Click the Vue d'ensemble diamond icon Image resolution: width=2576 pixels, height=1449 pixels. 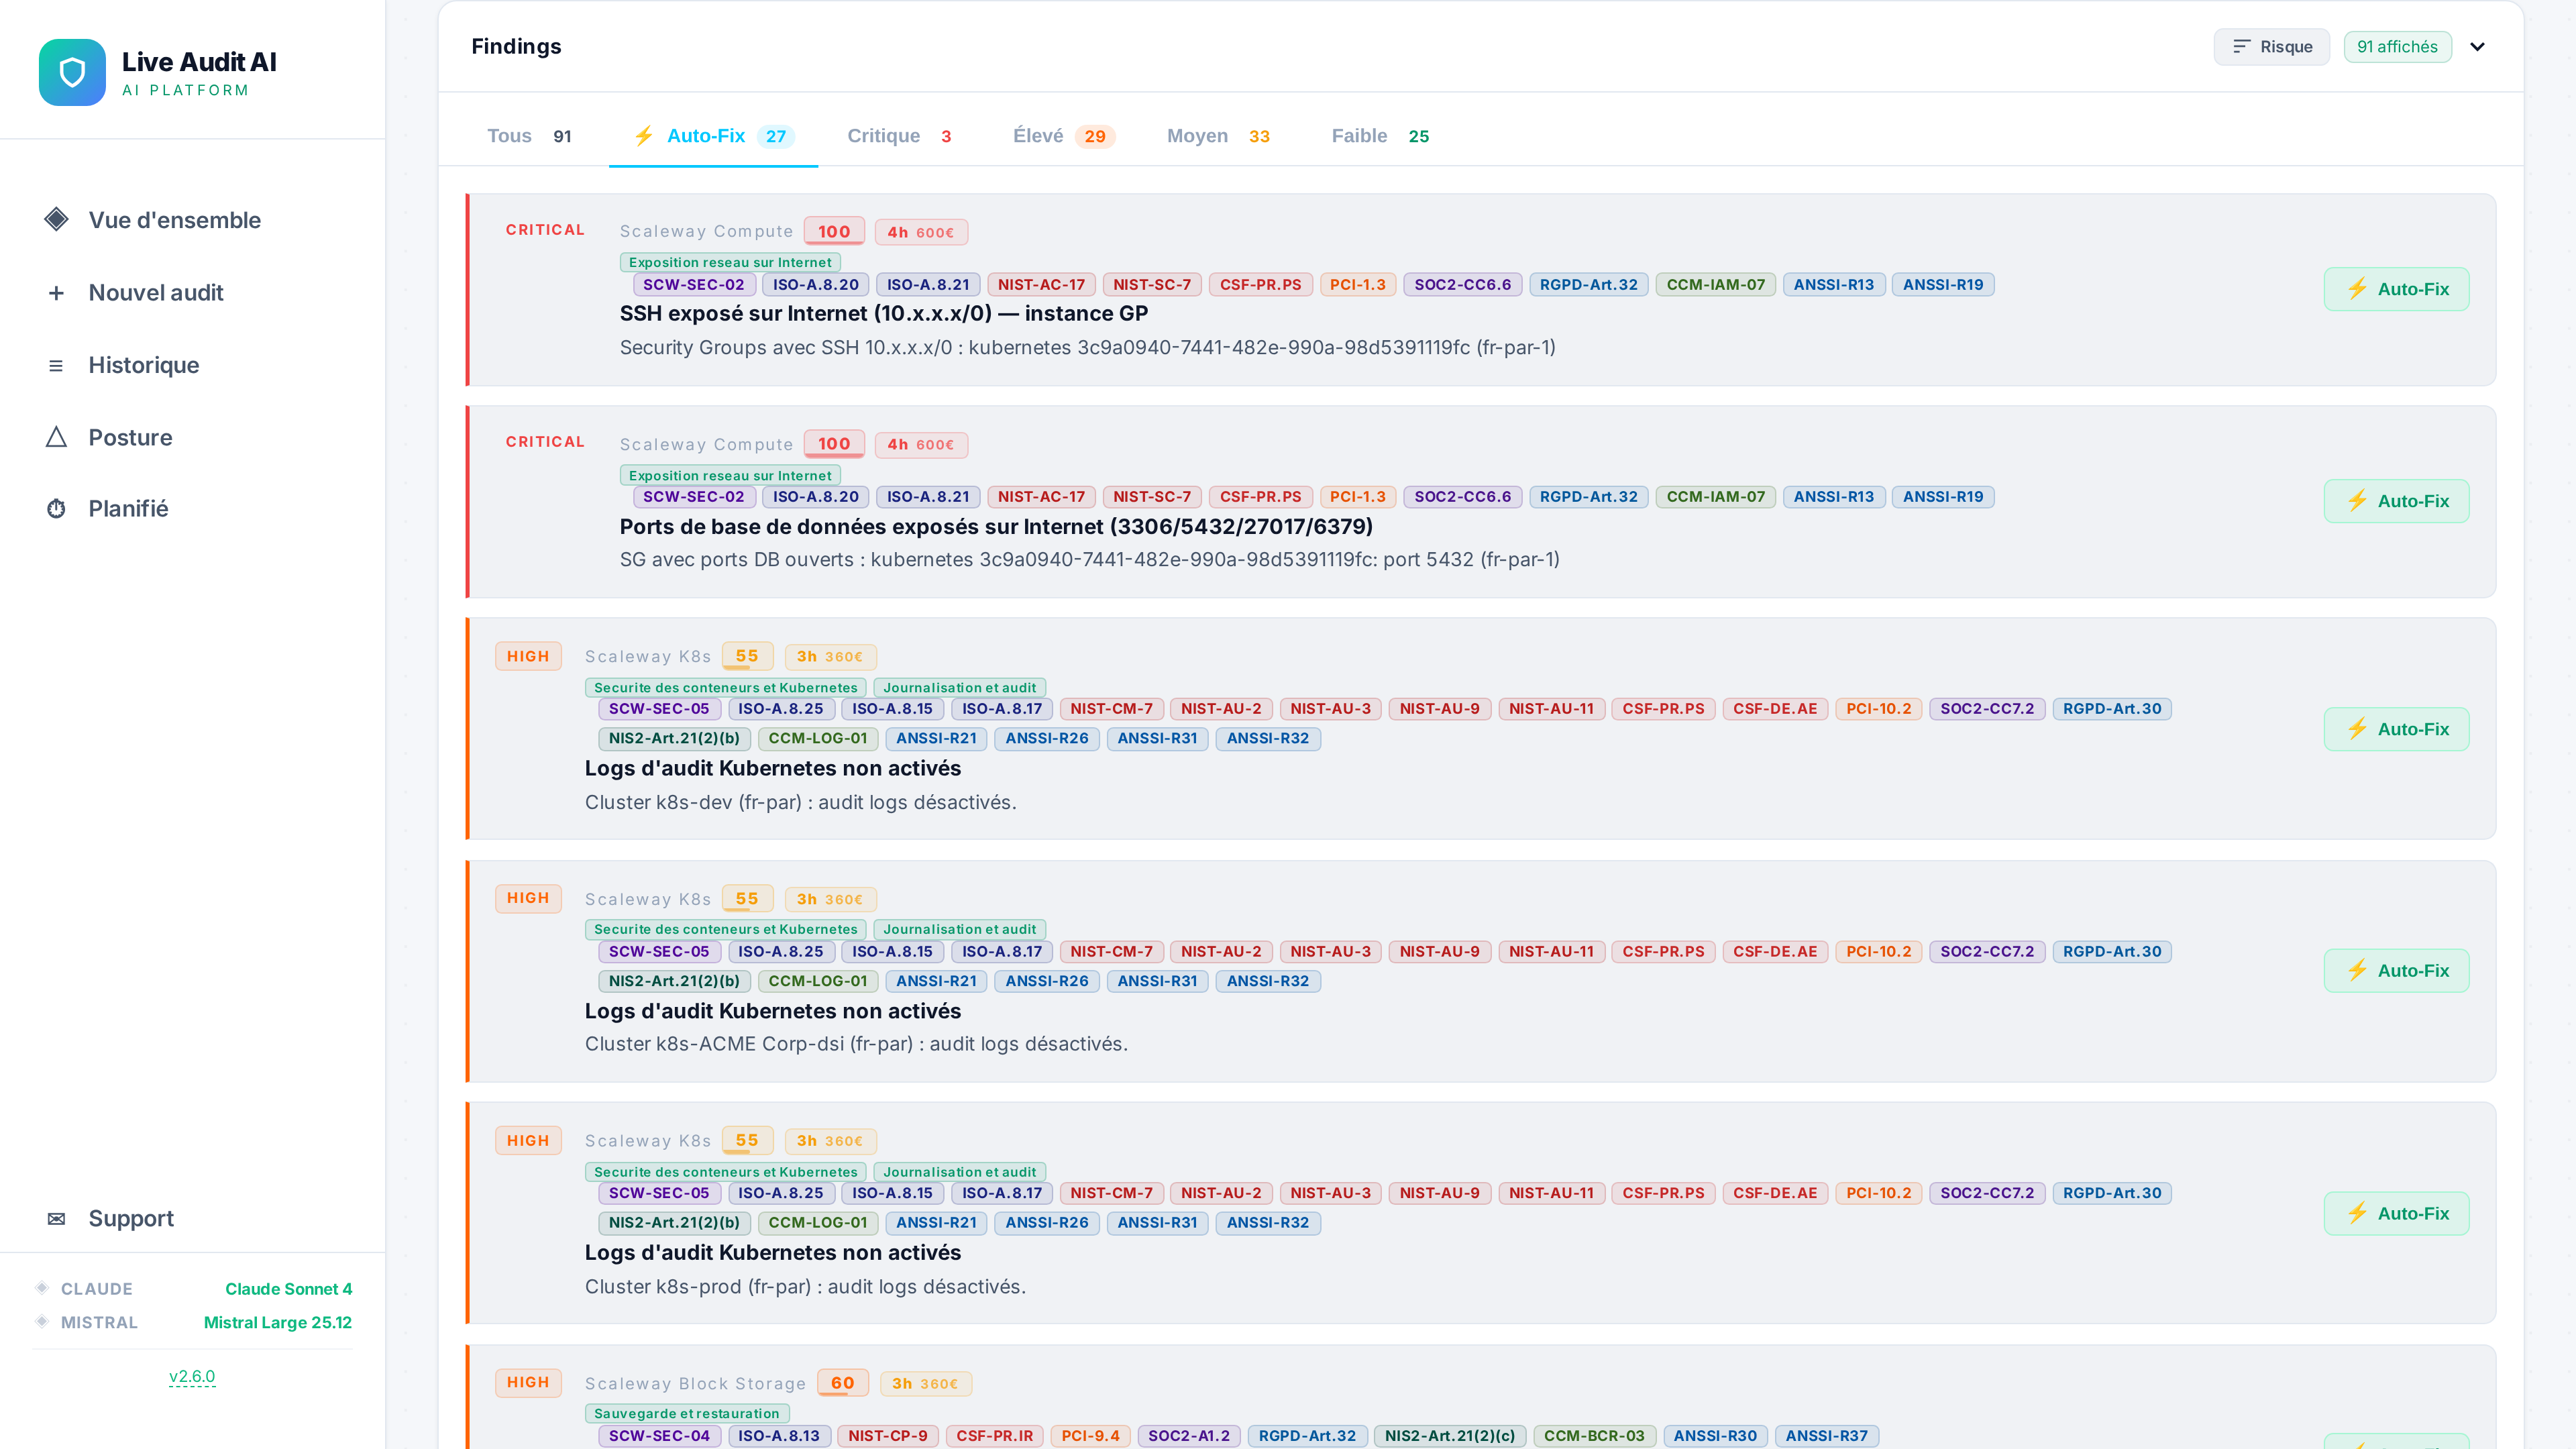(x=56, y=220)
